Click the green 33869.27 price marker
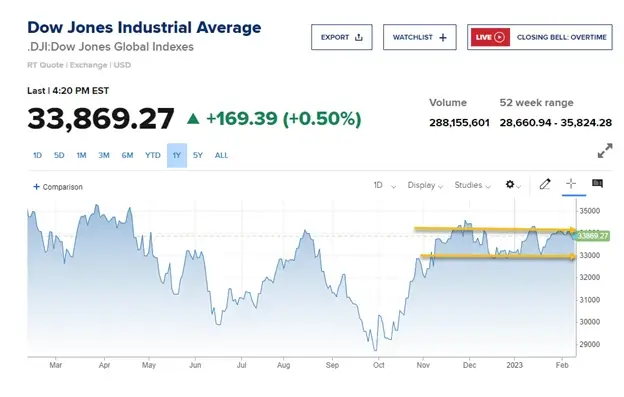The height and width of the screenshot is (397, 624). coord(593,236)
